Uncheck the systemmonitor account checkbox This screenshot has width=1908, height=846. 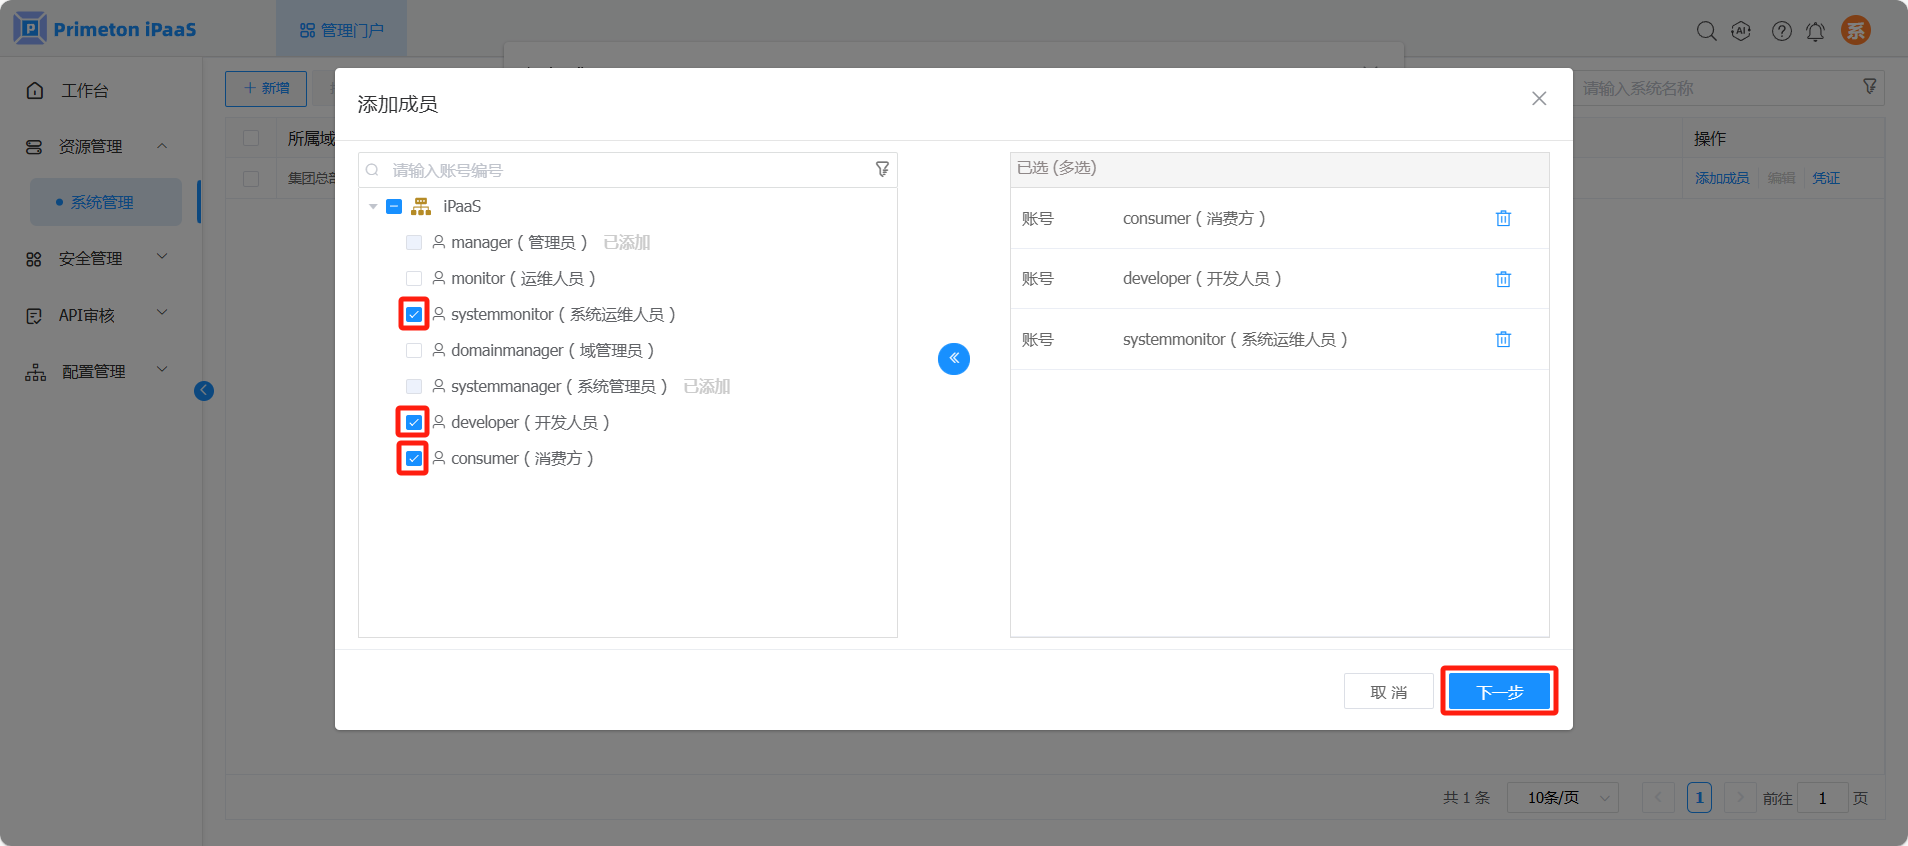click(x=414, y=315)
